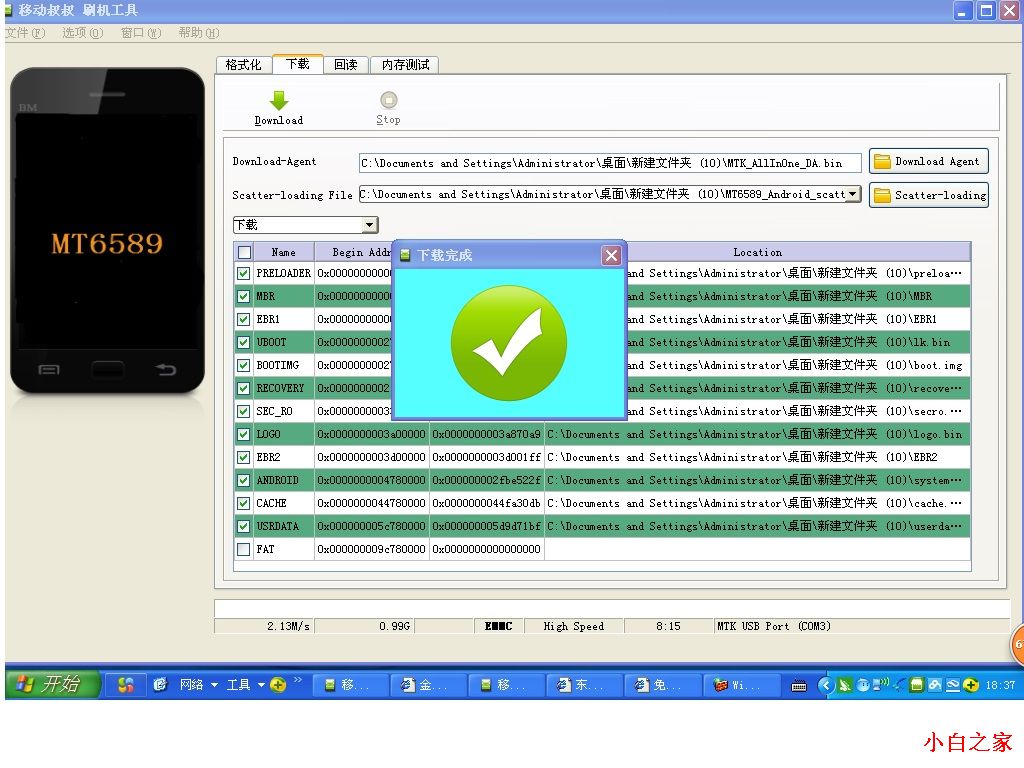Click the phone image's back arrow key
1024x768 pixels.
pyautogui.click(x=166, y=370)
